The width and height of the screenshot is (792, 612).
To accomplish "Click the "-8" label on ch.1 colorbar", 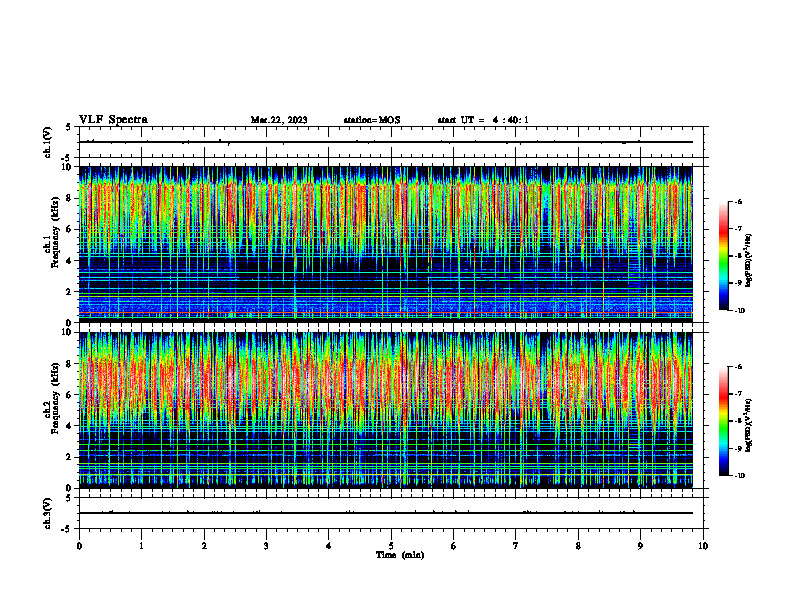I will click(x=738, y=256).
